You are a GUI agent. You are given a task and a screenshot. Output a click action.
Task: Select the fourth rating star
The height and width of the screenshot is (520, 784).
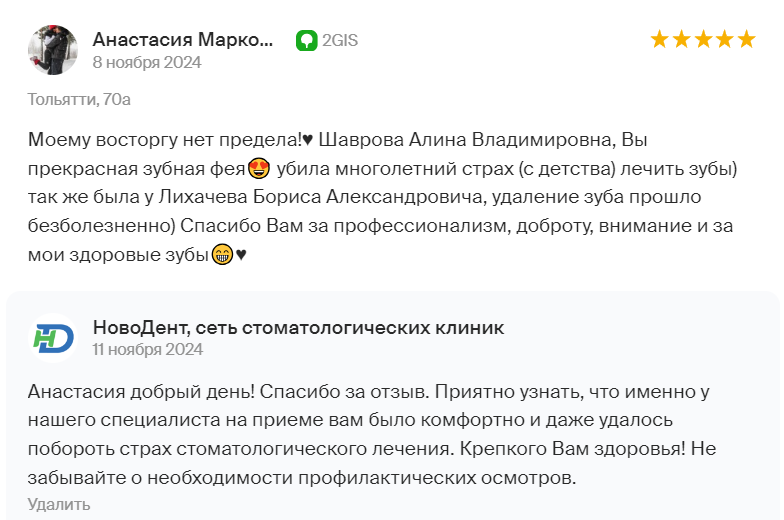[x=724, y=39]
